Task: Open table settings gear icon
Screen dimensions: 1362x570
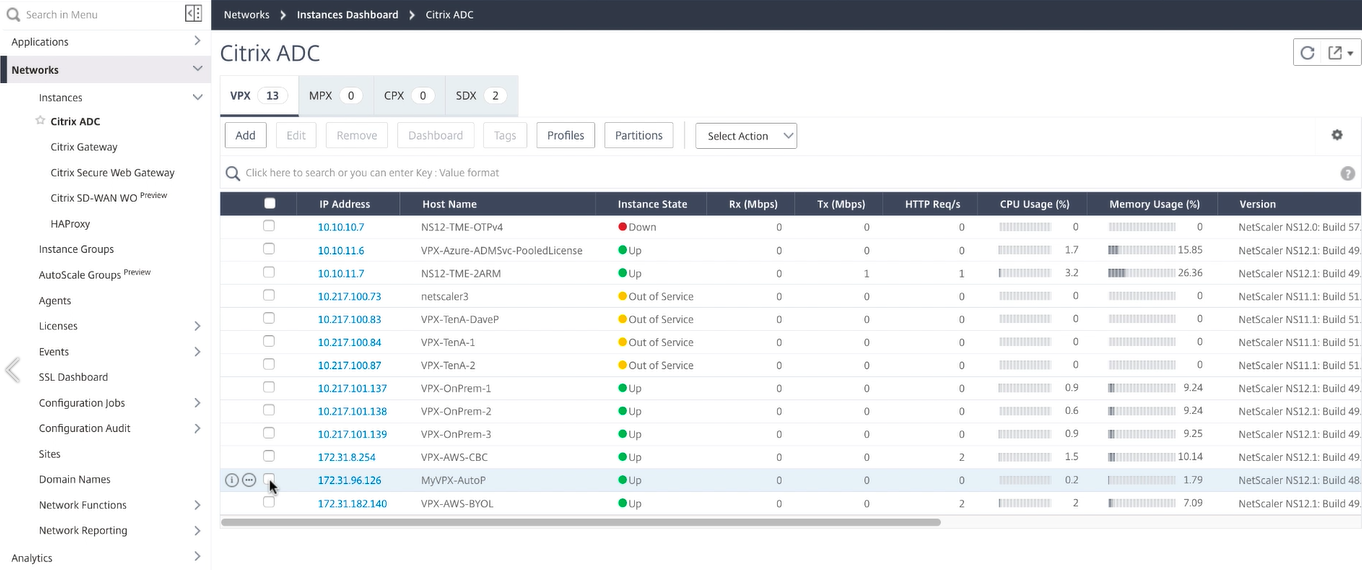Action: 1337,135
